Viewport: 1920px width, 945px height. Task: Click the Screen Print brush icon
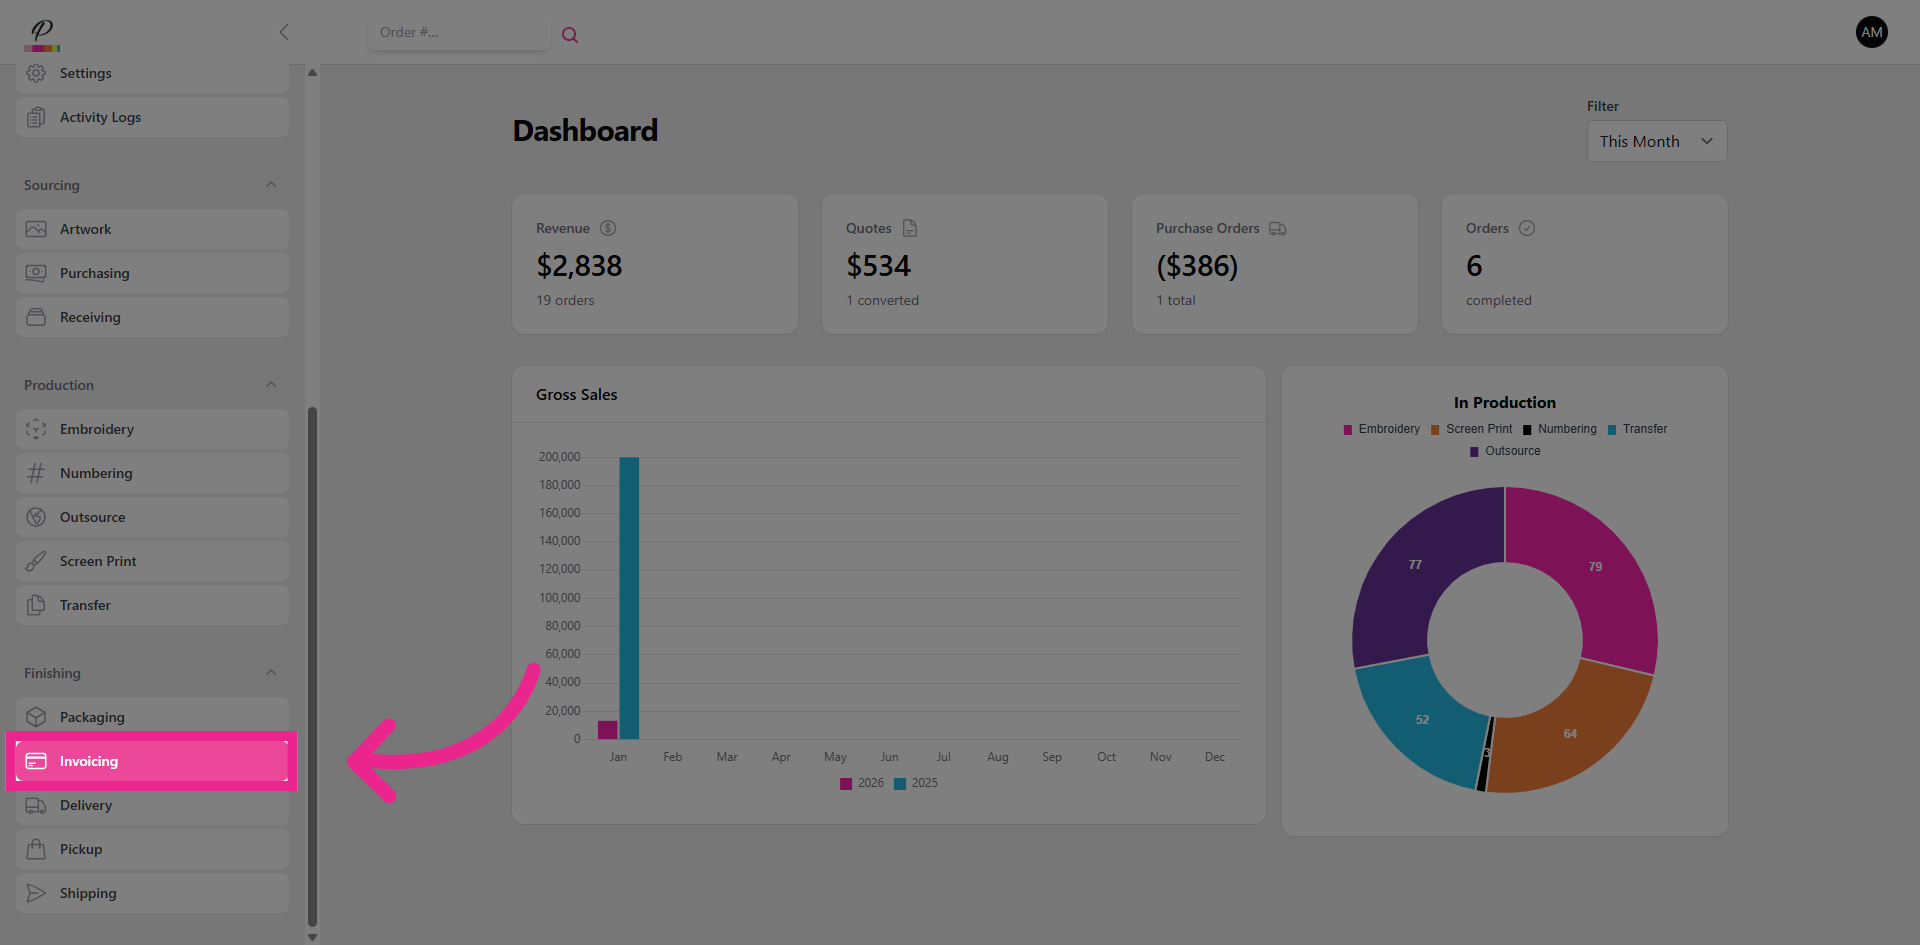(x=36, y=561)
